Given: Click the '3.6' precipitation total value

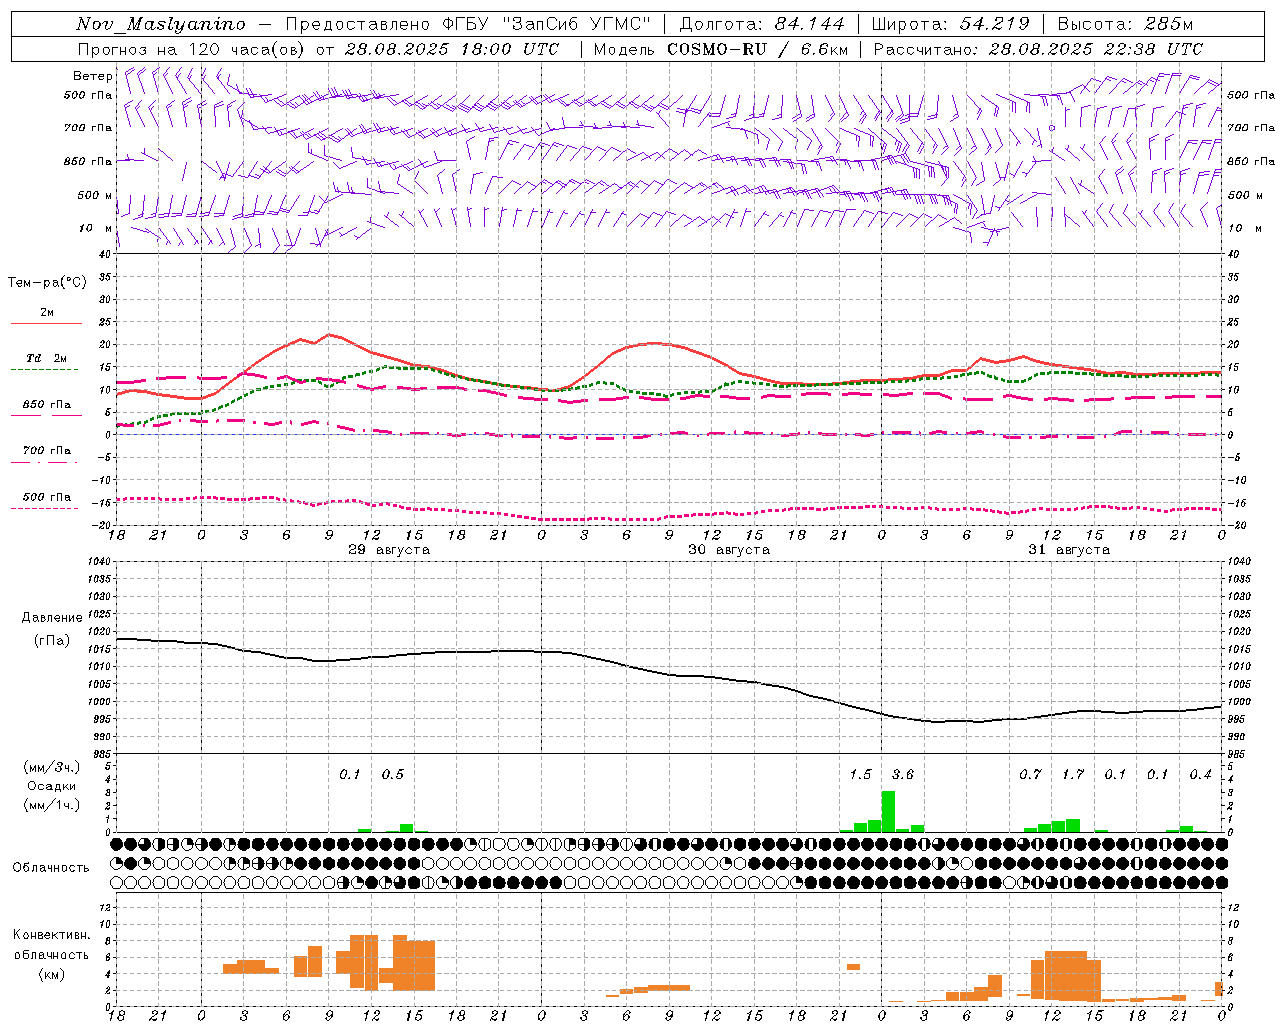Looking at the screenshot, I should point(903,775).
